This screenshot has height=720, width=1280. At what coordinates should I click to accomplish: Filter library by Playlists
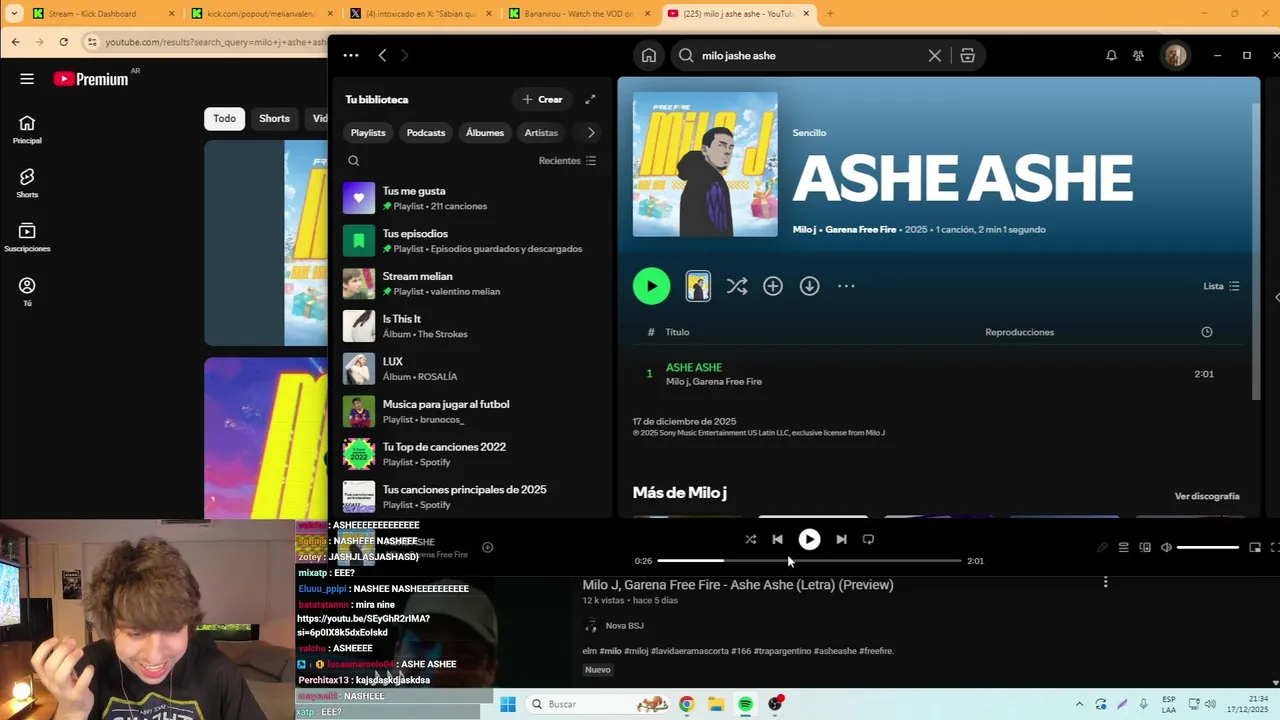pyautogui.click(x=368, y=133)
